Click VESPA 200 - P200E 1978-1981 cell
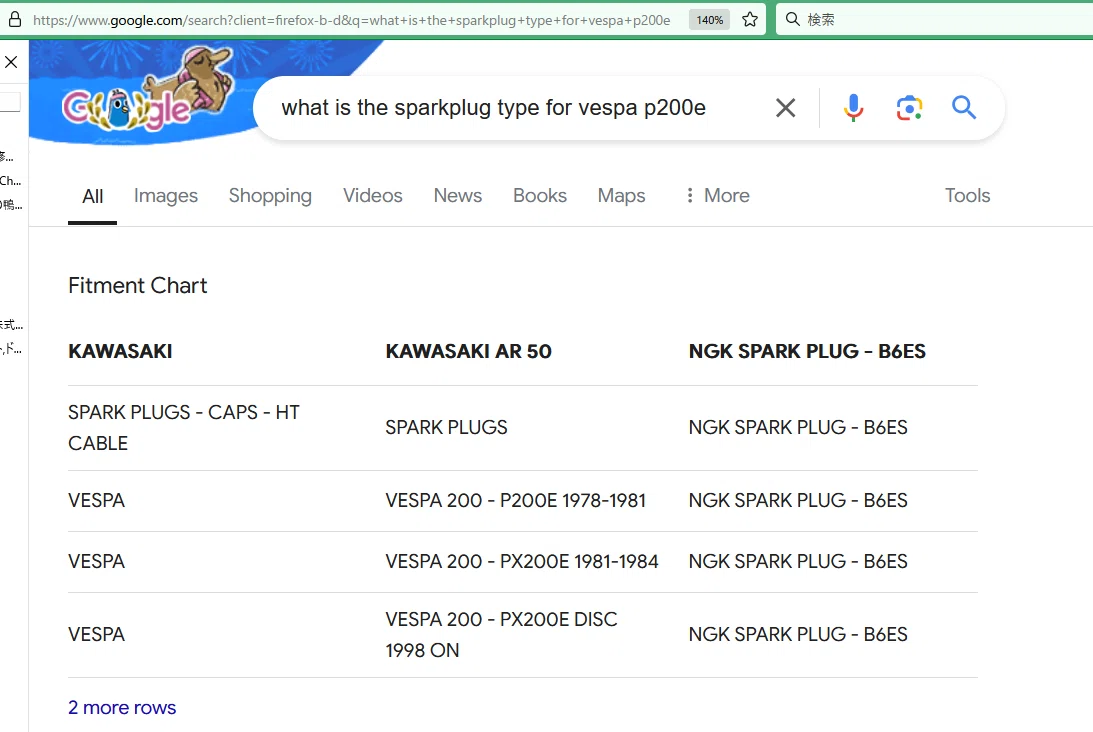 (x=516, y=501)
